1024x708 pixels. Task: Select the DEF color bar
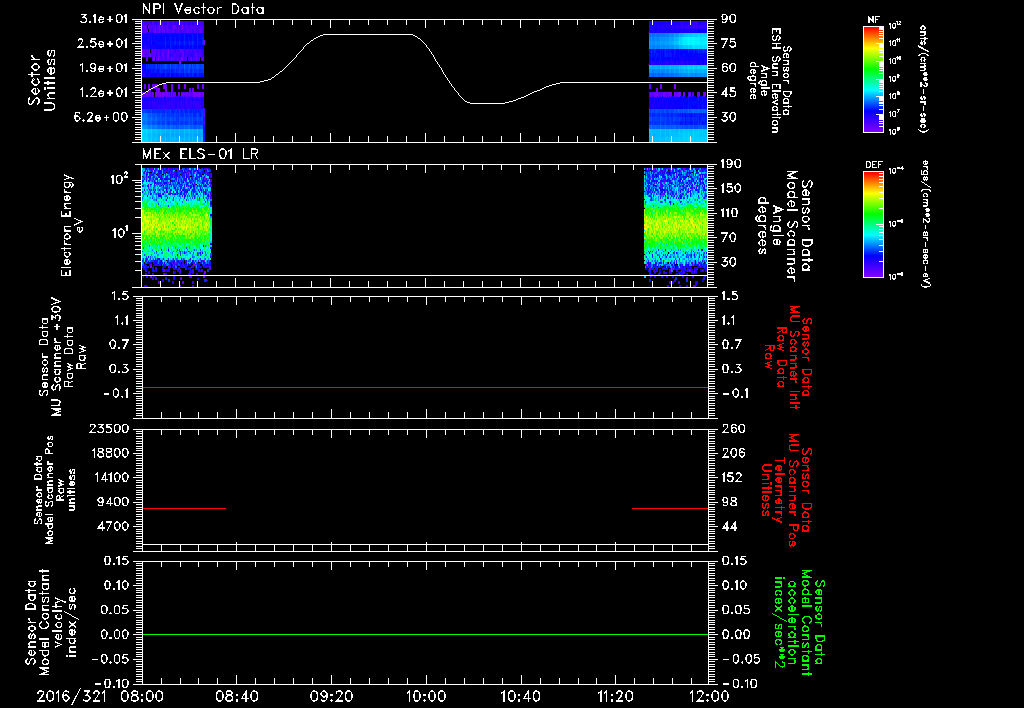pyautogui.click(x=873, y=223)
